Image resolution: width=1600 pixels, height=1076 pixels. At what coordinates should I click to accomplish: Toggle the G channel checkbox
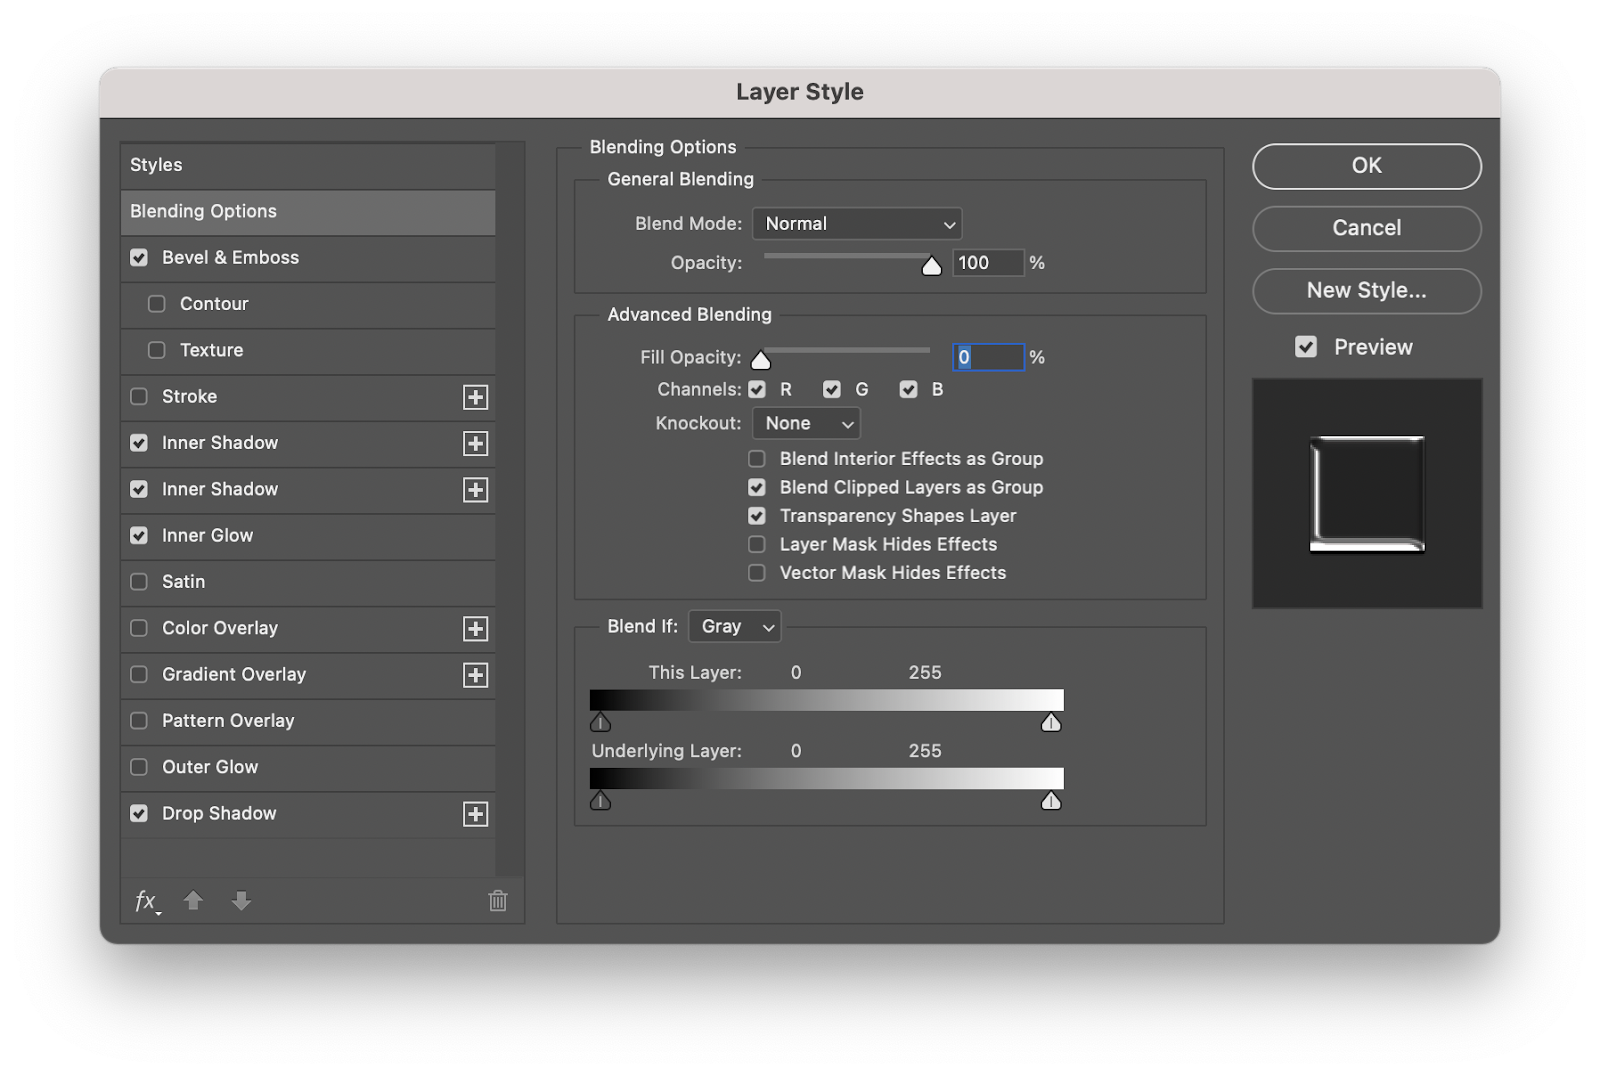tap(832, 390)
